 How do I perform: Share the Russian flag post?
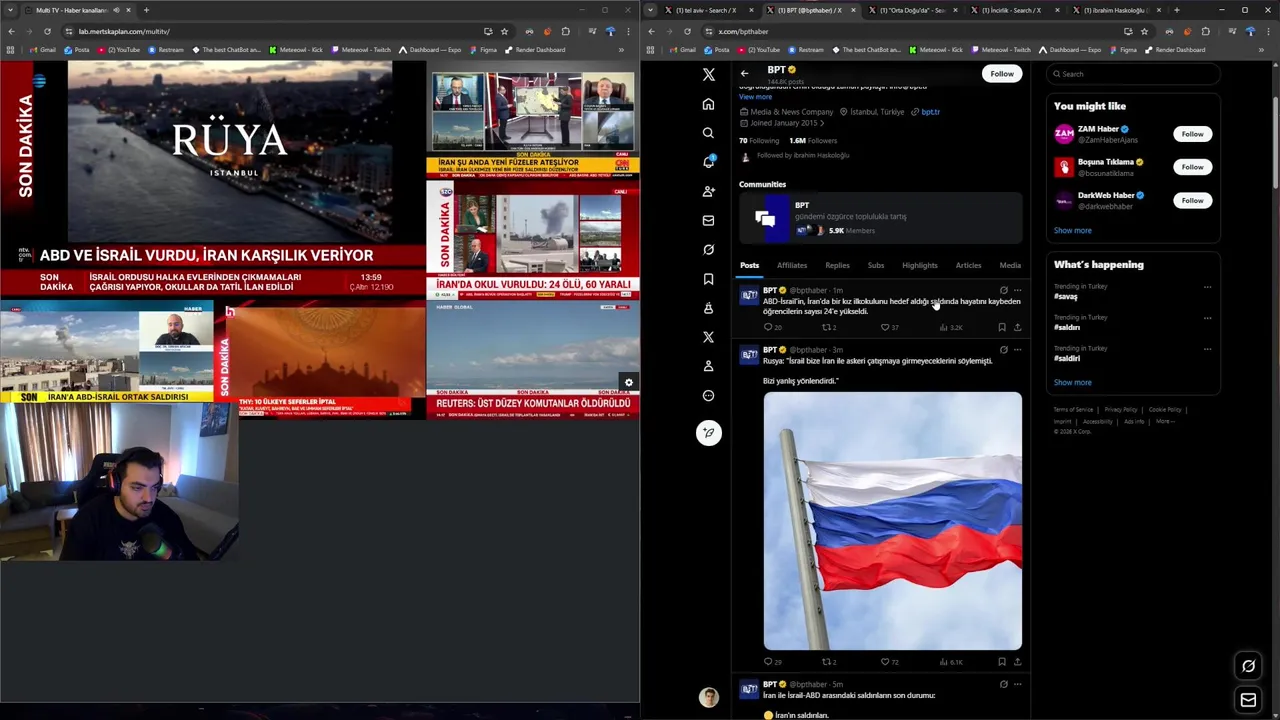coord(1017,661)
